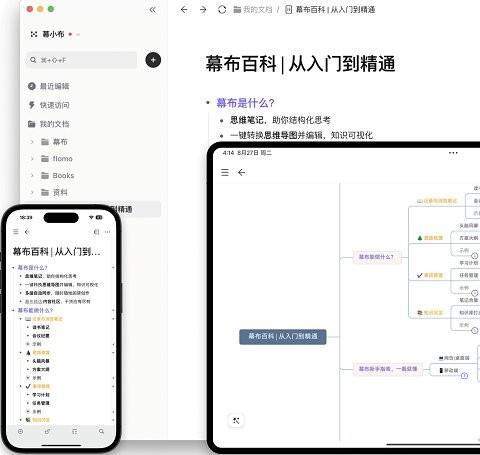
Task: Click the 幕布百科 document title in the breadcrumb
Action: [x=335, y=10]
